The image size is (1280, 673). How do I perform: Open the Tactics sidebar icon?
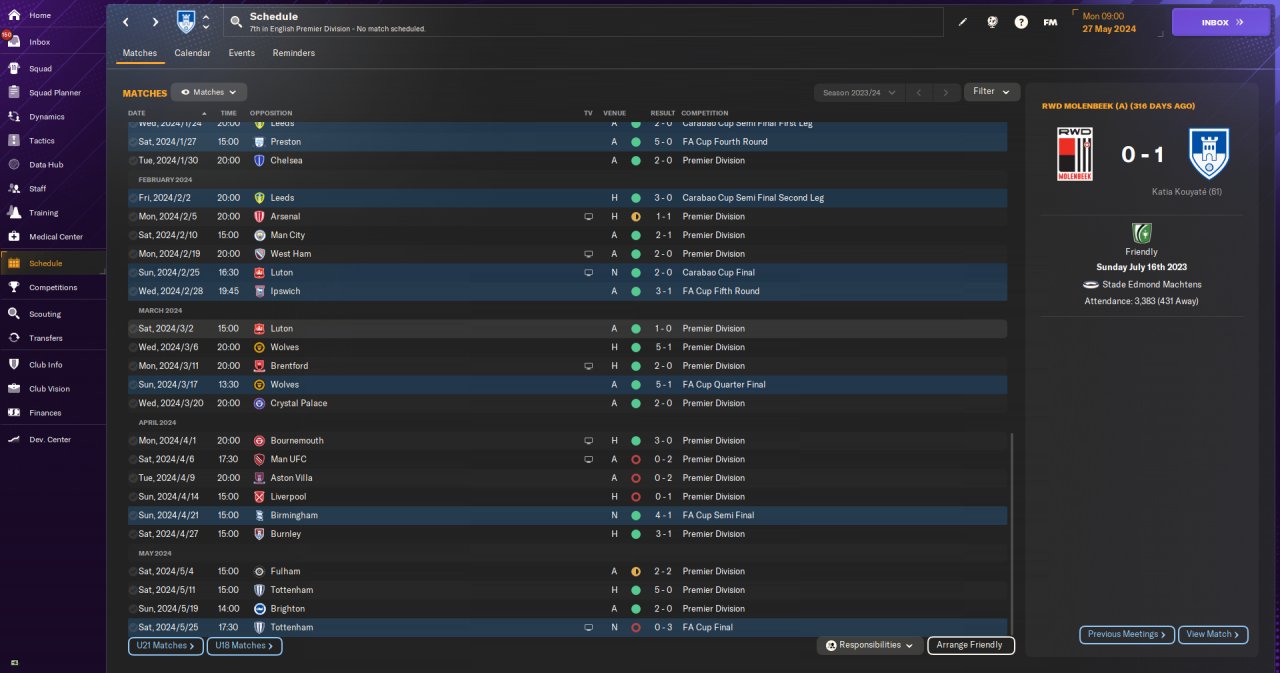(14, 141)
